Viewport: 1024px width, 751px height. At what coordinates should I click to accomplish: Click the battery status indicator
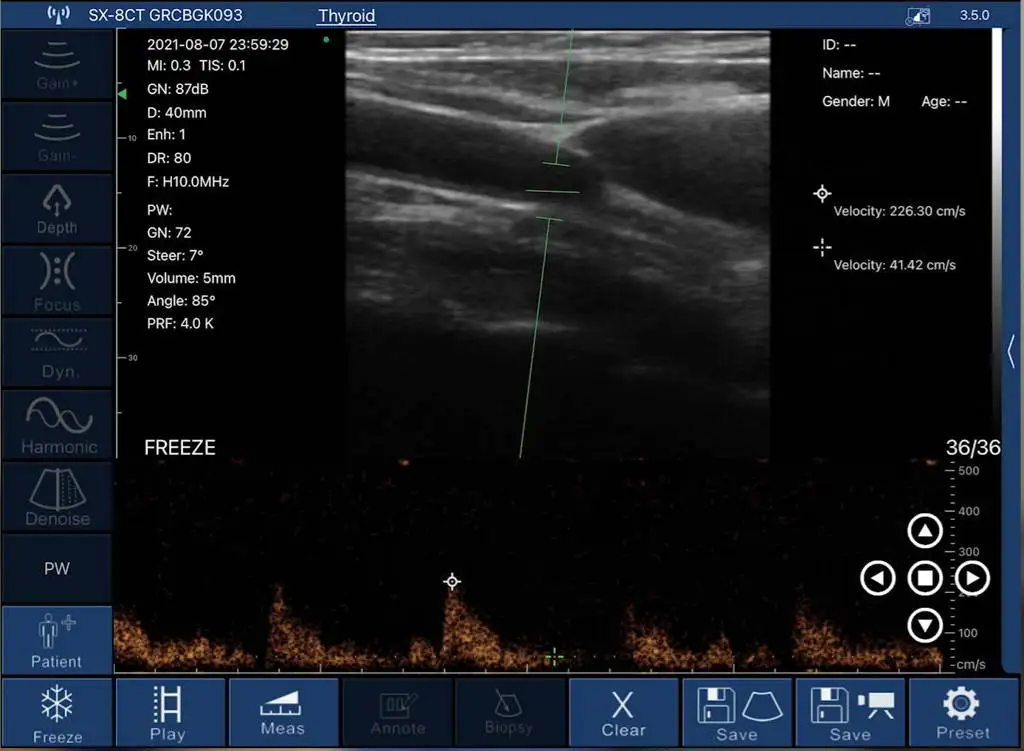click(917, 16)
